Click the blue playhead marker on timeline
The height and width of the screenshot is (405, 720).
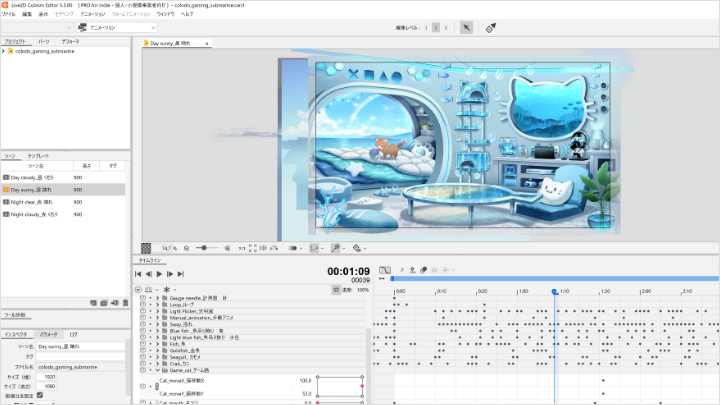pos(555,292)
